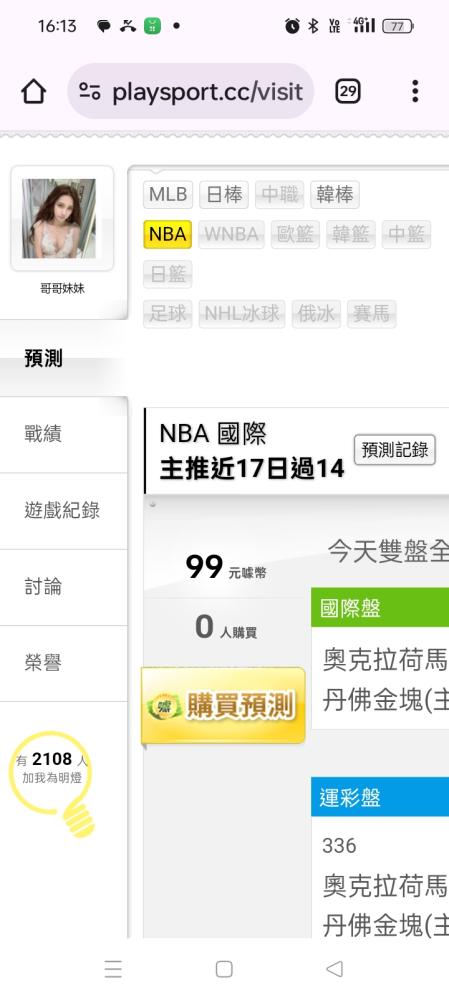Tap the Android back navigation icon
The image size is (449, 1000).
[x=334, y=969]
